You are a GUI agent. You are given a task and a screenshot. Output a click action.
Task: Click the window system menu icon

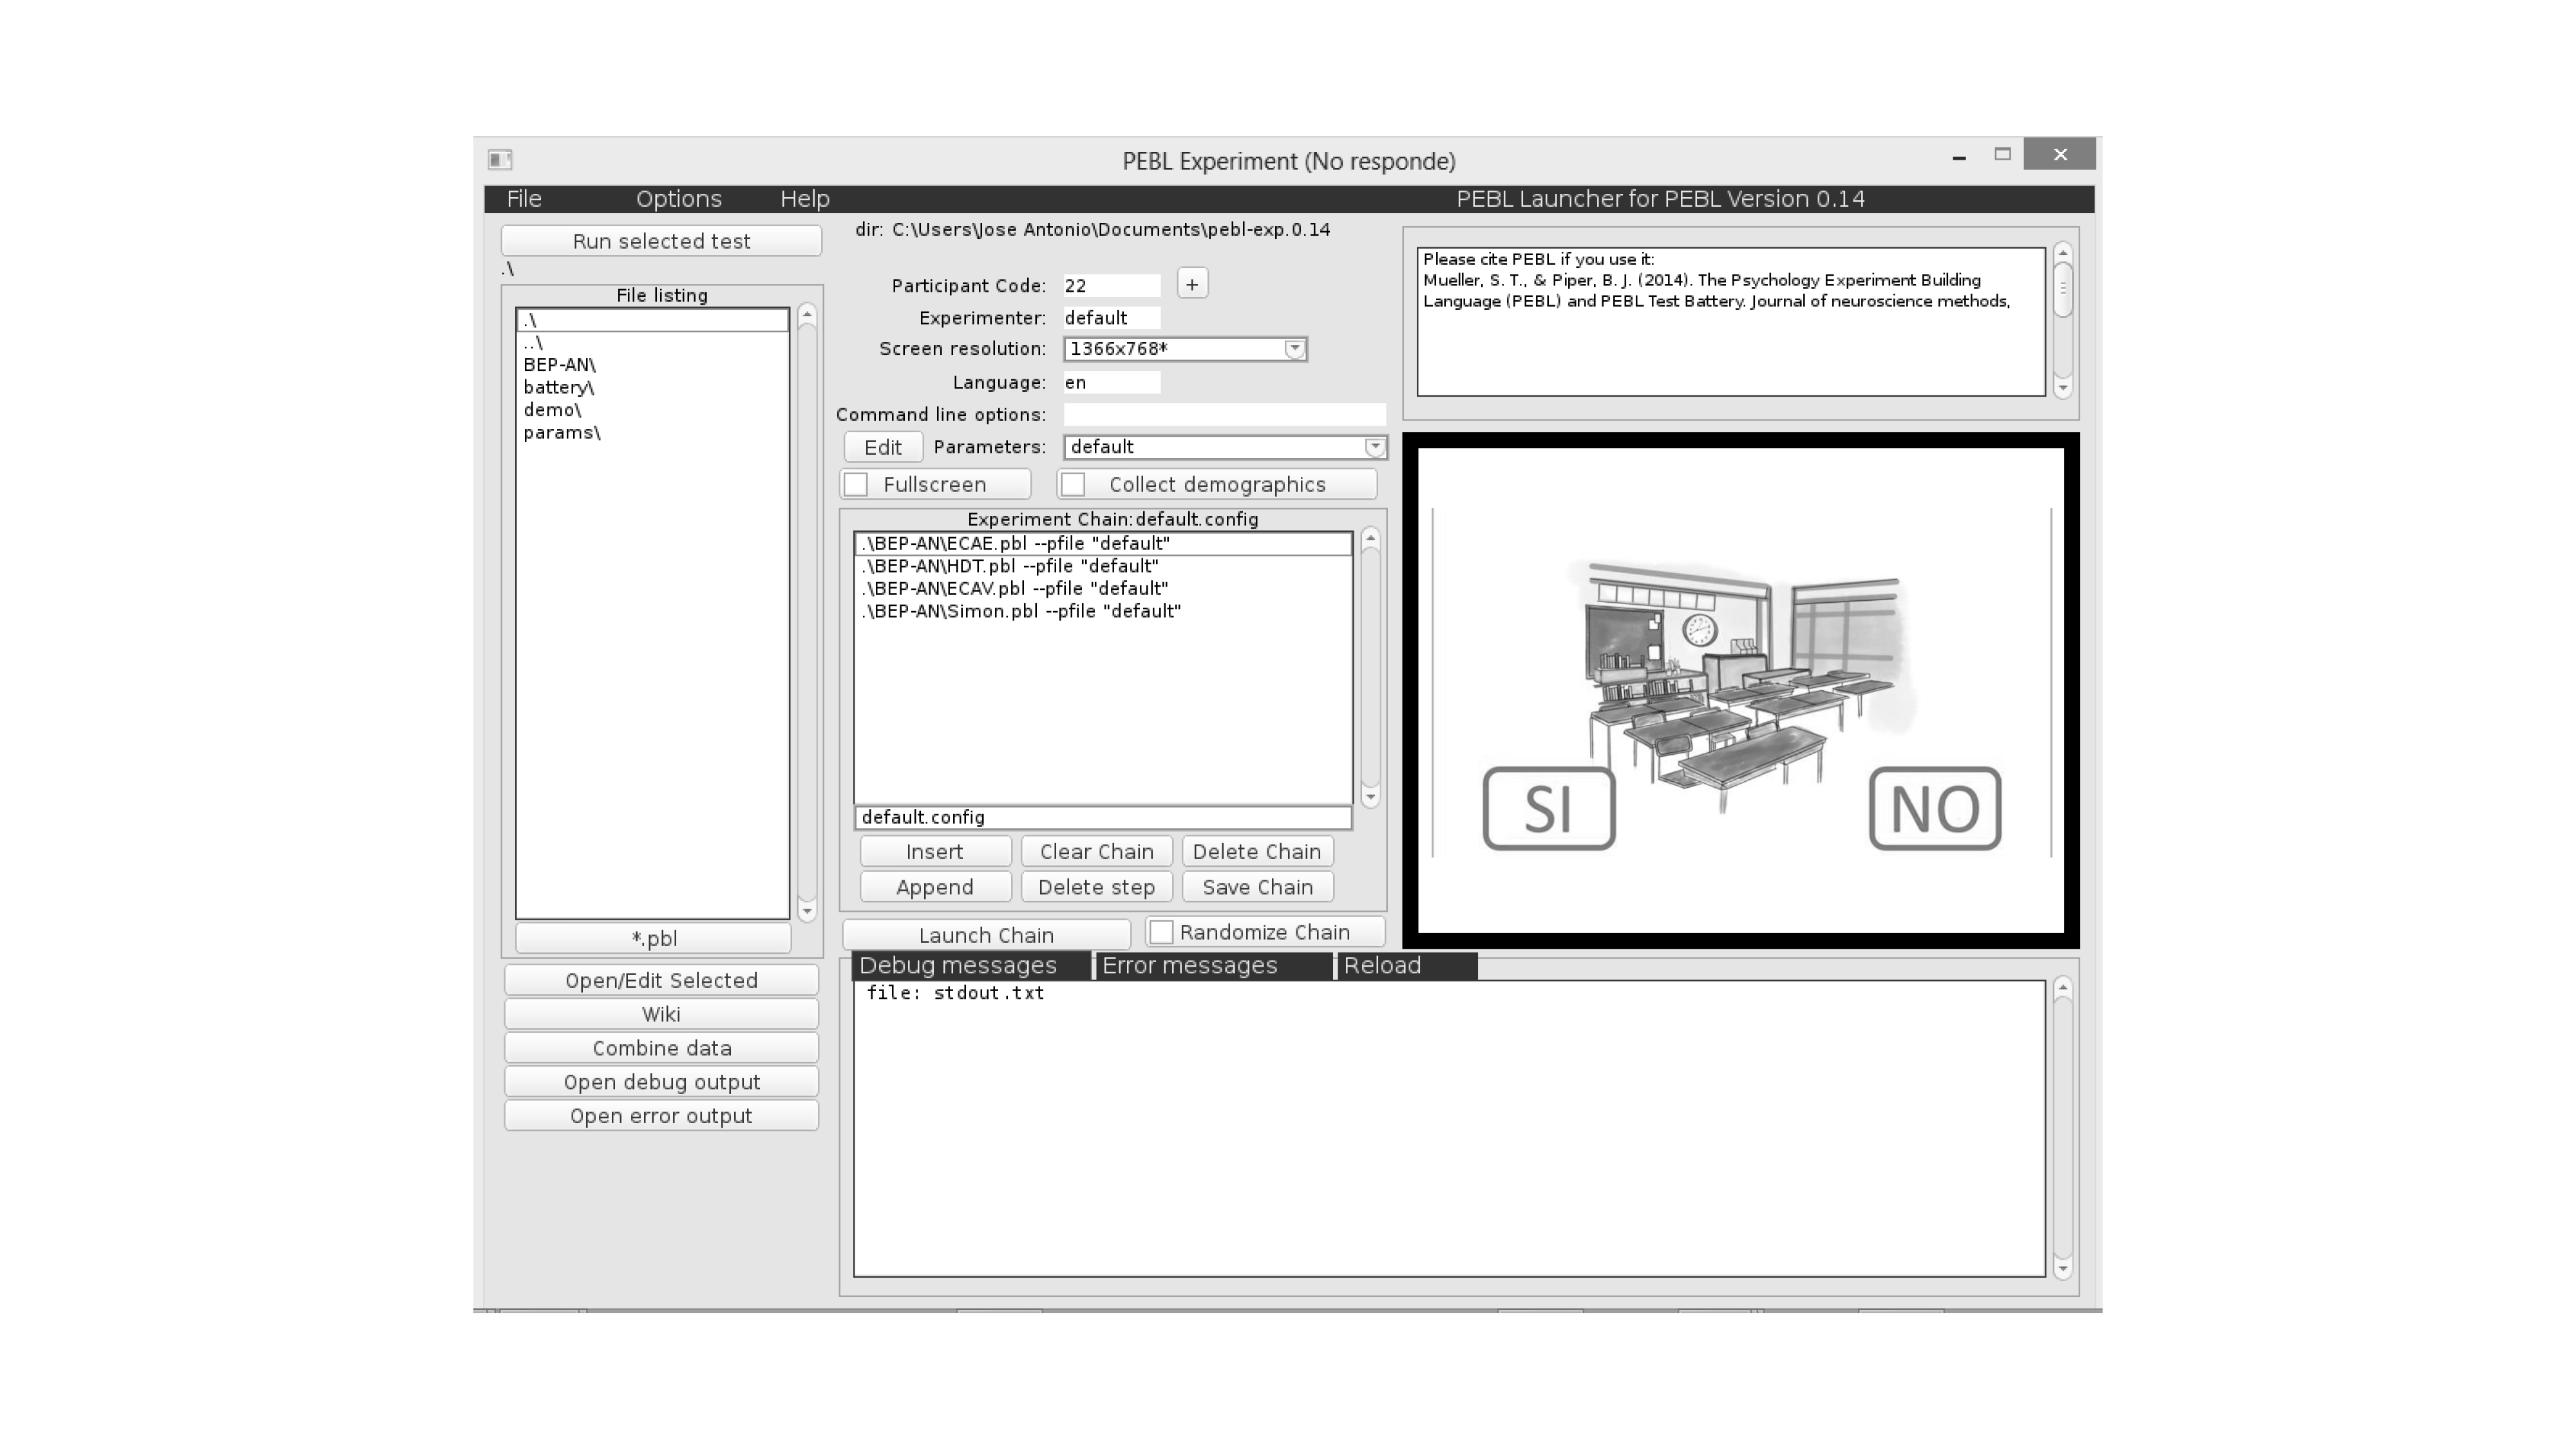(x=500, y=159)
